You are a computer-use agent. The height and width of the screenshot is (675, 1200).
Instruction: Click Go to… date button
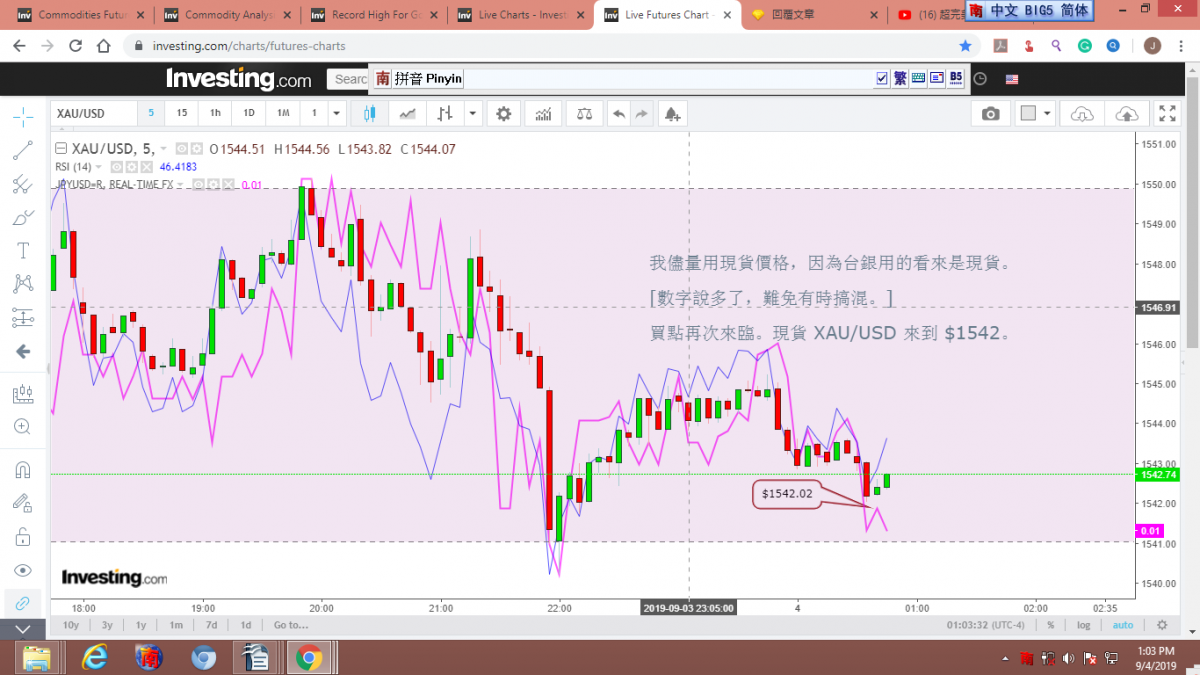(x=290, y=625)
